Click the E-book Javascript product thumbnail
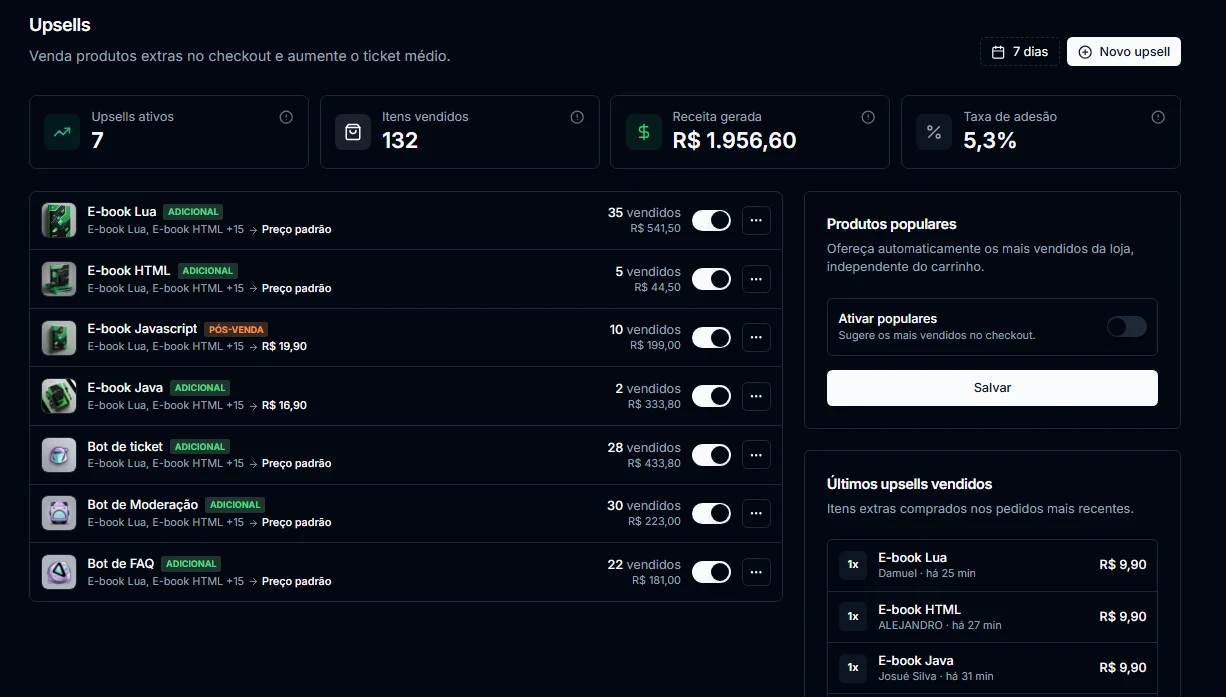The width and height of the screenshot is (1226, 697). click(x=59, y=338)
